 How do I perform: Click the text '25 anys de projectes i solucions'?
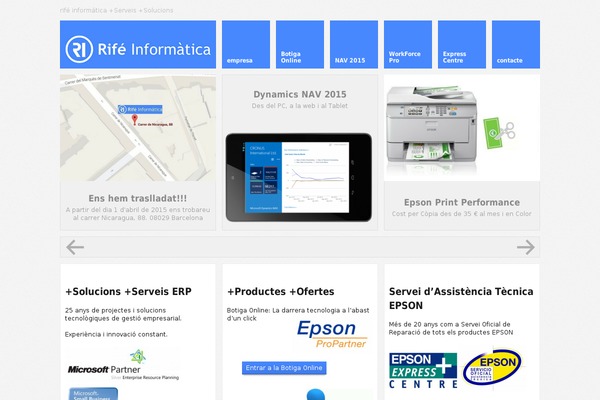[x=115, y=310]
